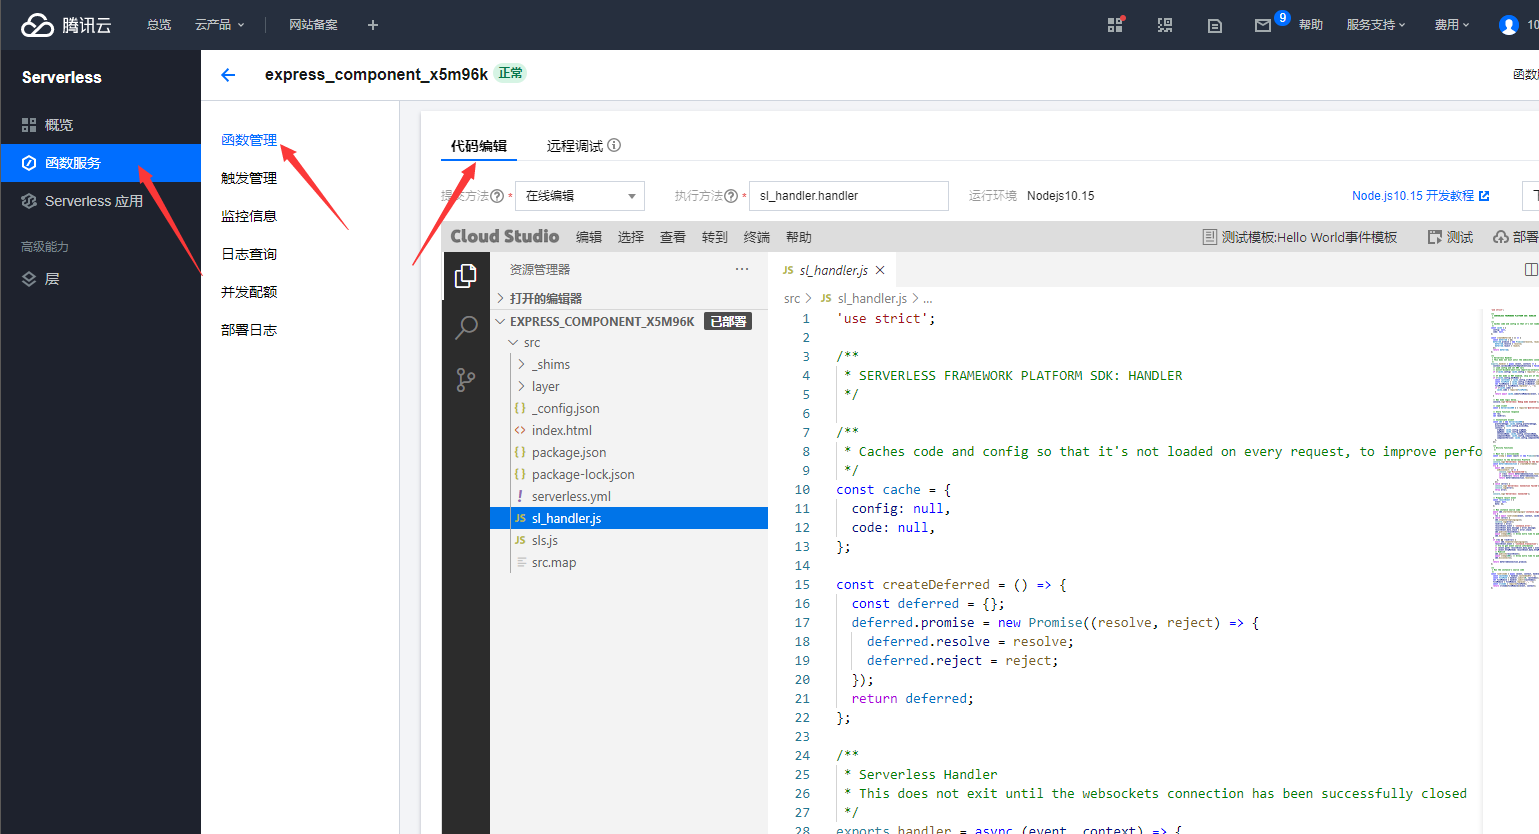The width and height of the screenshot is (1539, 834).
Task: Open the 转到 menu in Cloud Studio
Action: click(715, 237)
